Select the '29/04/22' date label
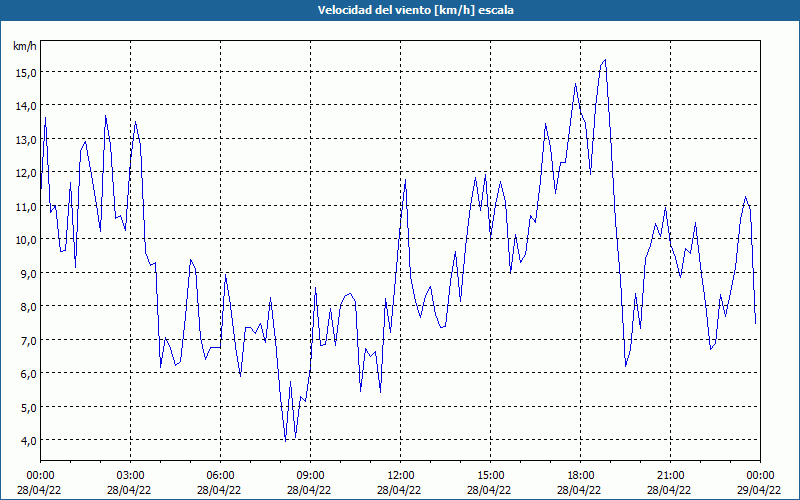The image size is (800, 500). (759, 490)
